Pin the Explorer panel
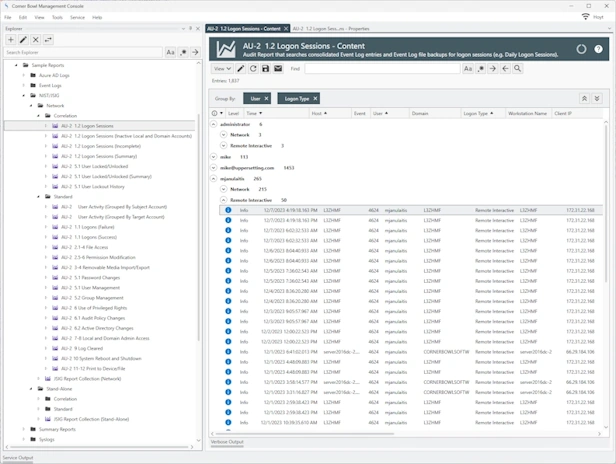Screen dimensions: 616x464 pos(191,28)
